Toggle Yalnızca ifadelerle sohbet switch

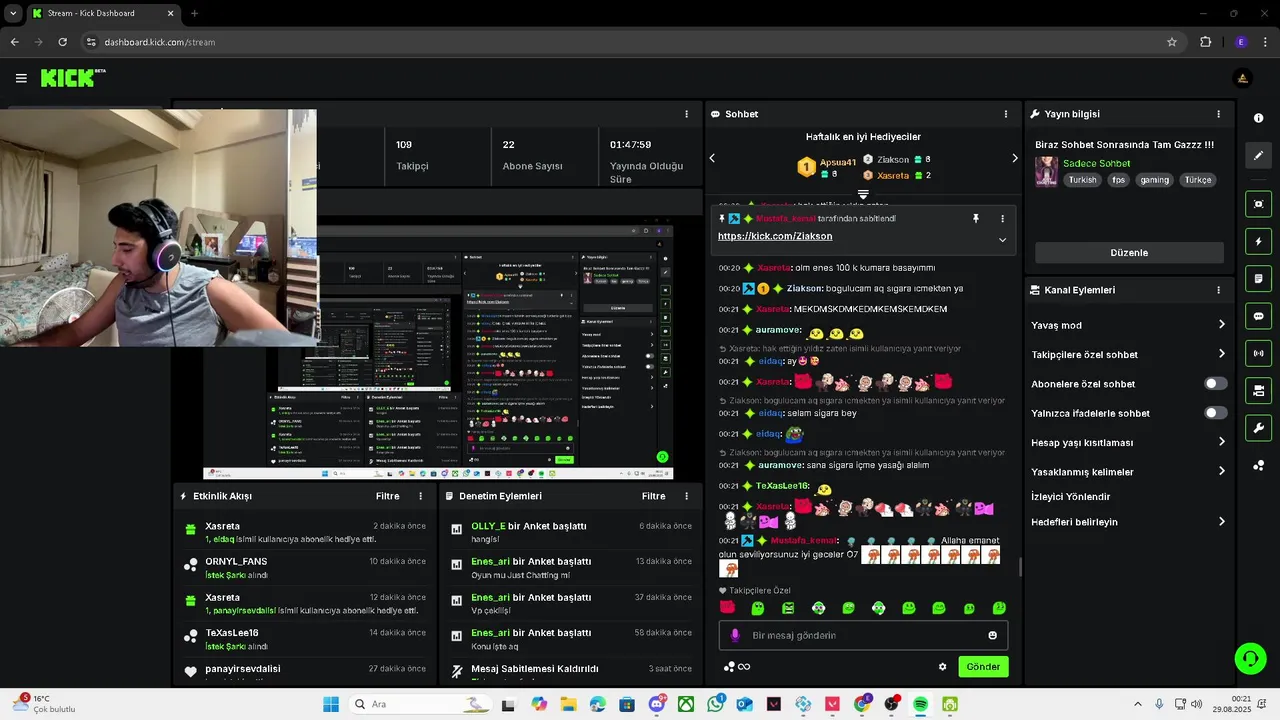1215,413
